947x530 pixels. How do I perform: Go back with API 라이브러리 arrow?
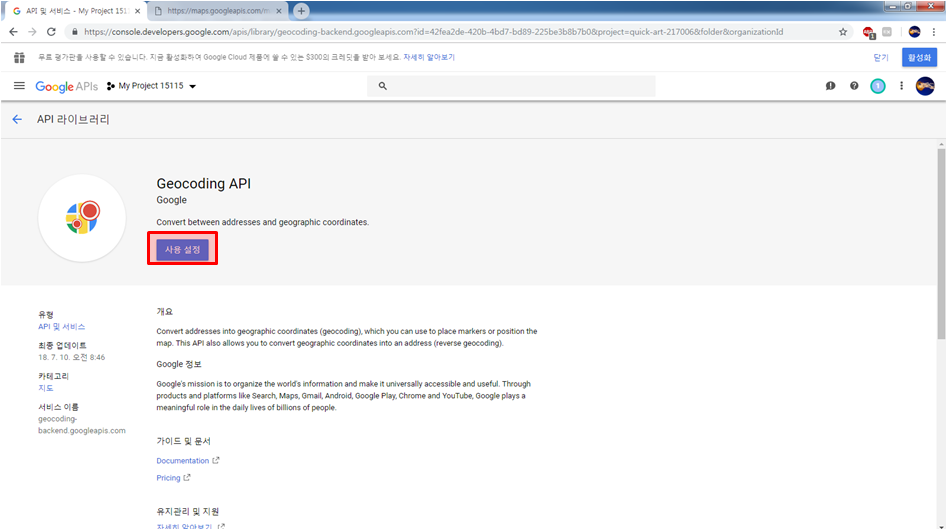[x=17, y=120]
